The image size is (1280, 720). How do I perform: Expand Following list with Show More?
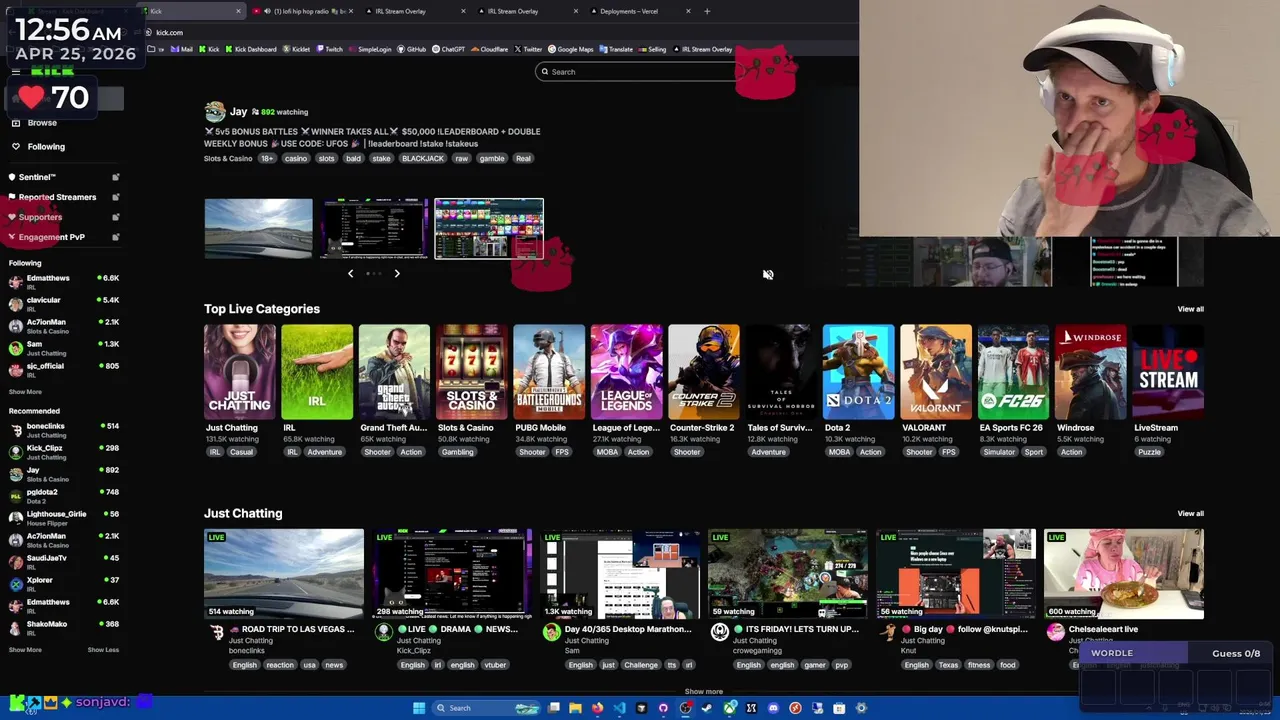point(25,392)
